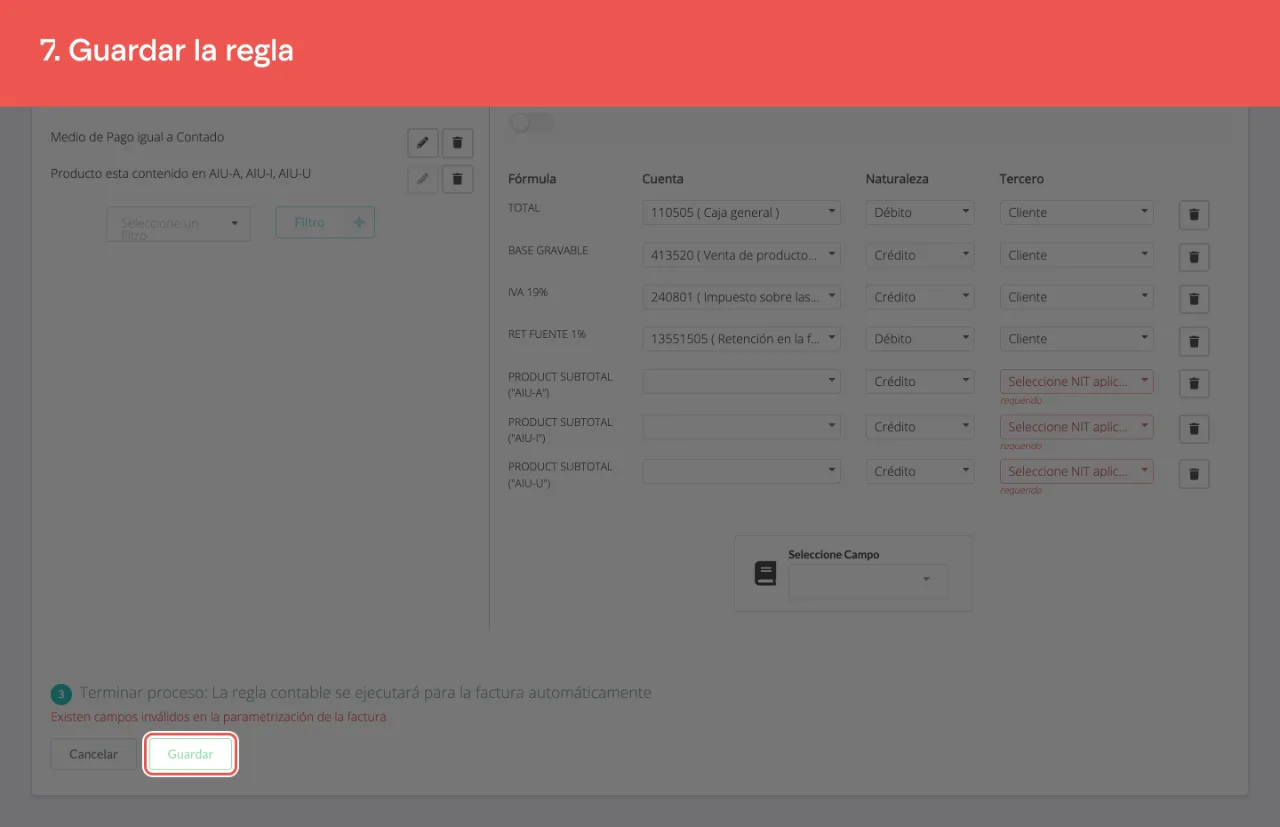The height and width of the screenshot is (827, 1280).
Task: Select NIT for PRODUCT SUBTOTAL AIU-A
Action: (x=1077, y=381)
